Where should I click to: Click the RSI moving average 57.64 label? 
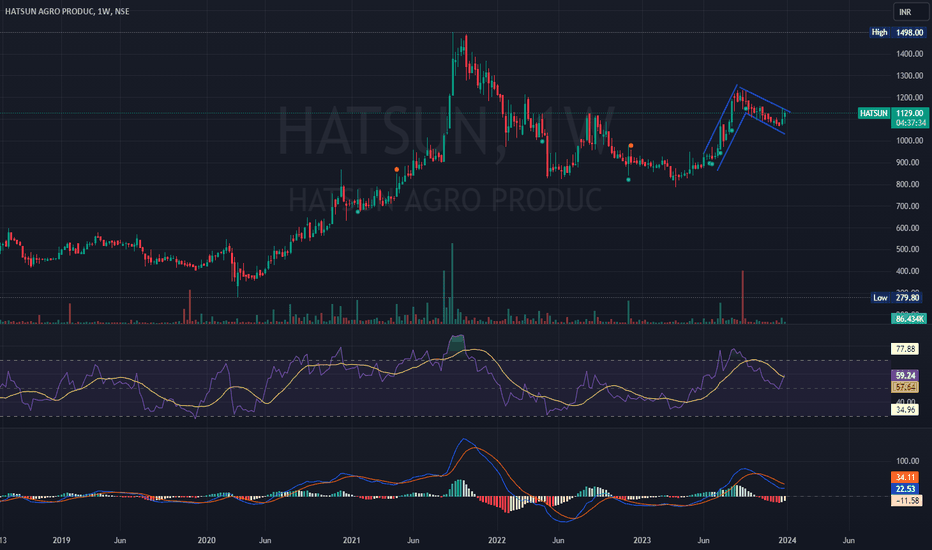tap(905, 387)
